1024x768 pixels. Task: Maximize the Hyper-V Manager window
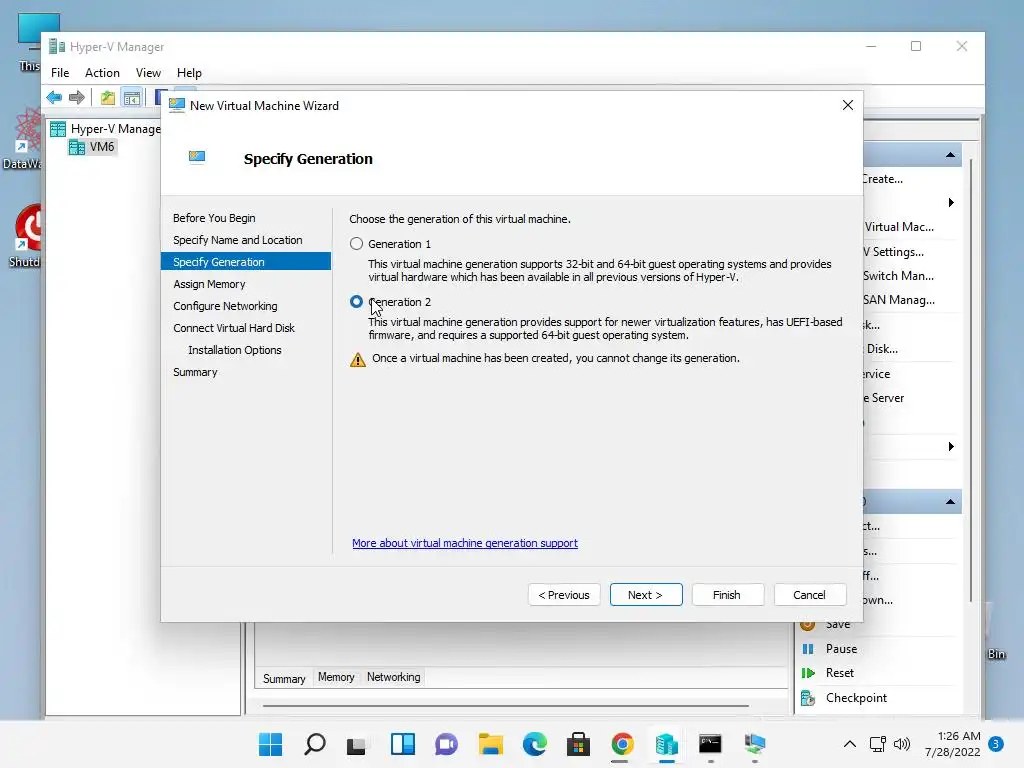click(x=916, y=46)
